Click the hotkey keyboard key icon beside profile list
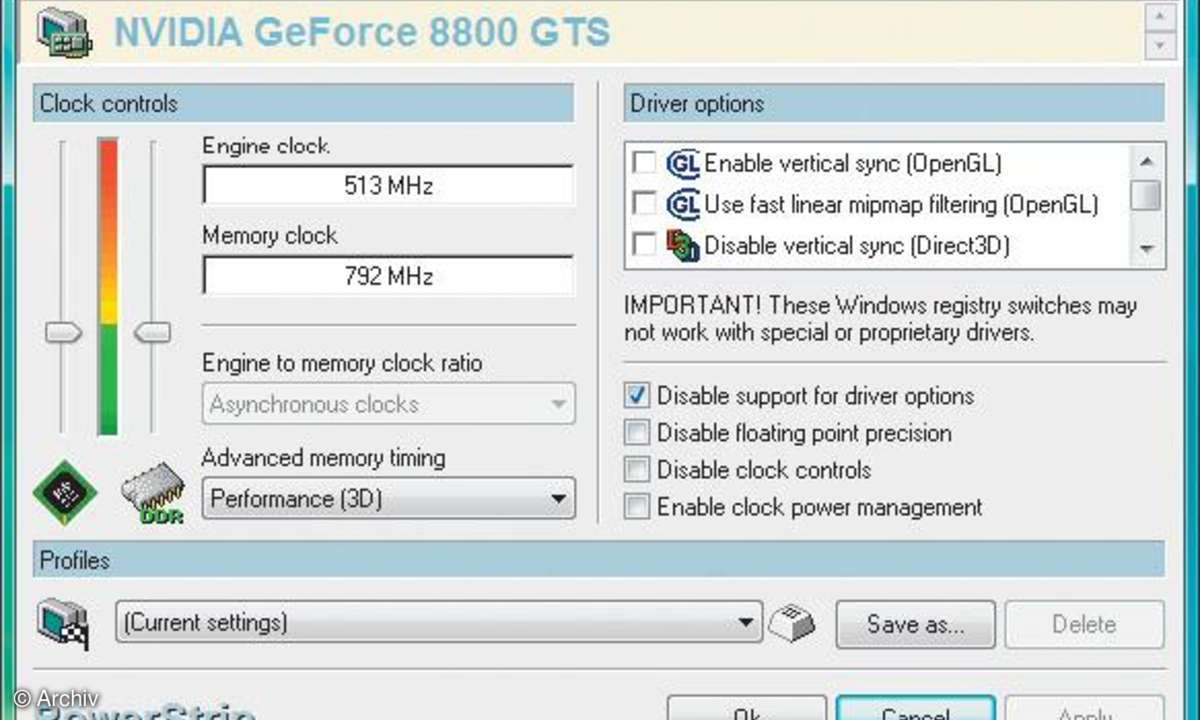This screenshot has width=1200, height=720. [792, 624]
